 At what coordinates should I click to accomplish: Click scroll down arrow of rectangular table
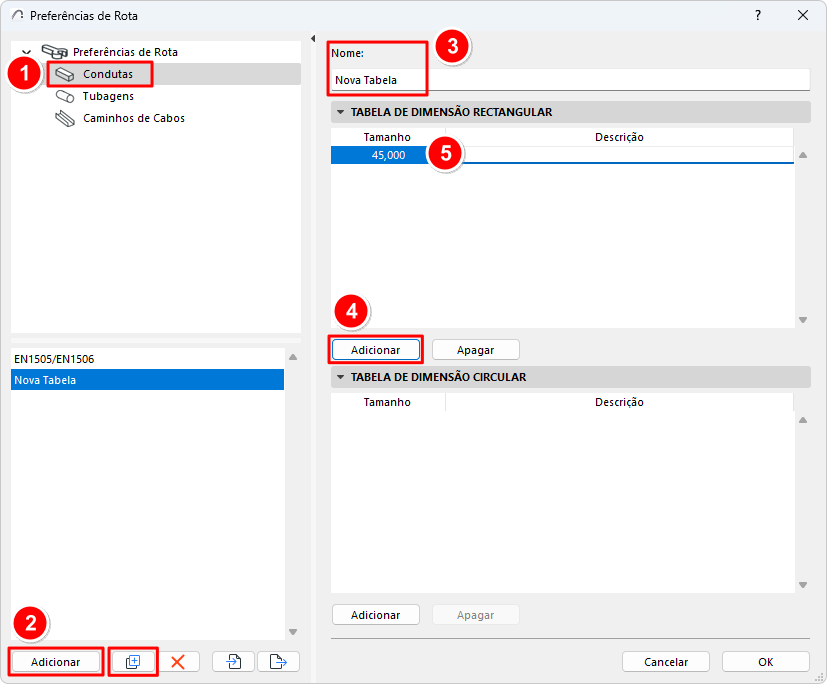(x=803, y=320)
